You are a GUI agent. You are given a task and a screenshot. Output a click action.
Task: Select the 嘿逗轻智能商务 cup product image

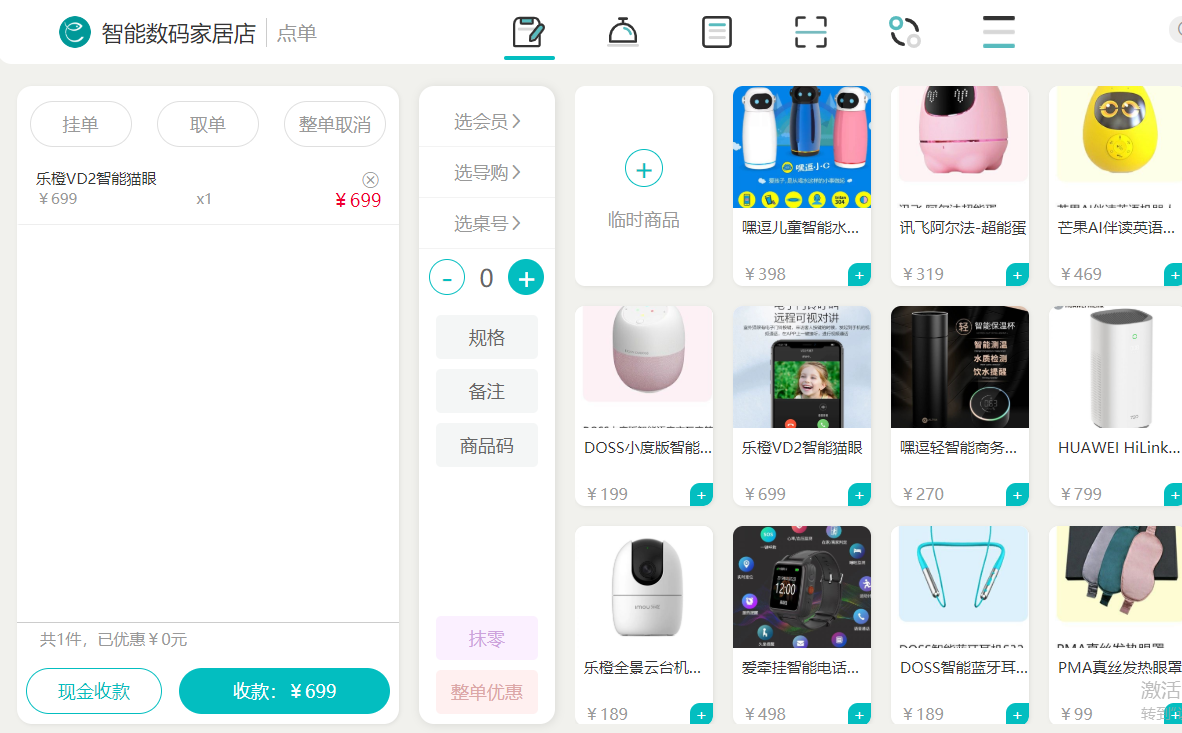960,367
